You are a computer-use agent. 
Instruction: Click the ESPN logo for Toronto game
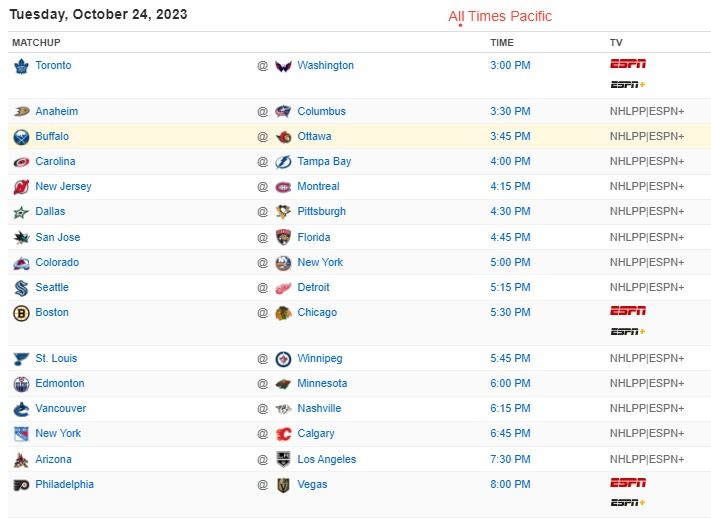627,63
